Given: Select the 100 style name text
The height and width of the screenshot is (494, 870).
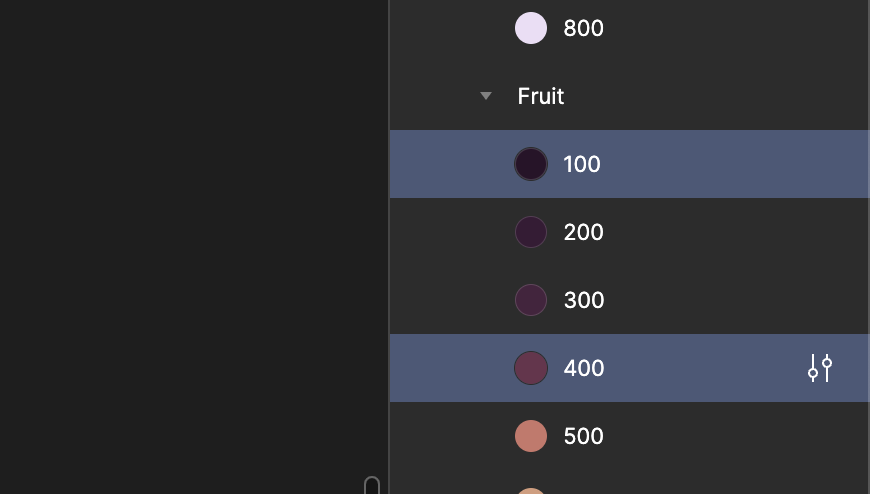Looking at the screenshot, I should pos(581,164).
